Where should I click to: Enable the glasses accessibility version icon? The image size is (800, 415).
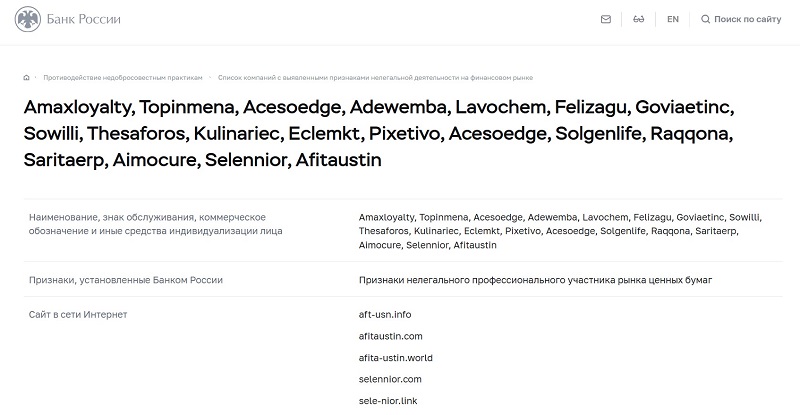coord(639,19)
